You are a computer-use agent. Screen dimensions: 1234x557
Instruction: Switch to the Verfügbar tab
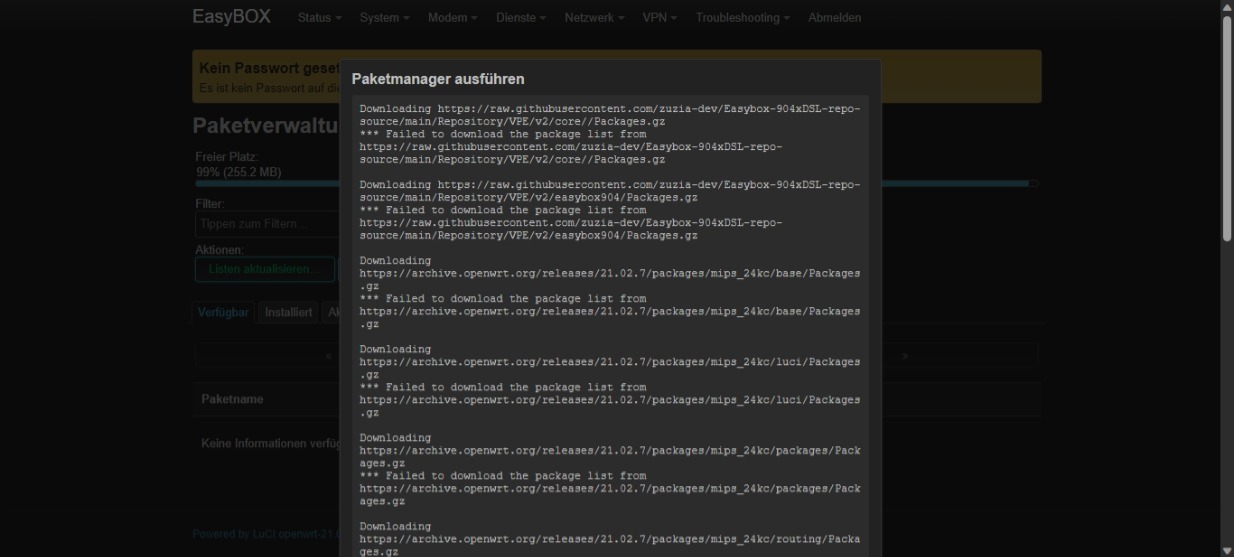(224, 313)
